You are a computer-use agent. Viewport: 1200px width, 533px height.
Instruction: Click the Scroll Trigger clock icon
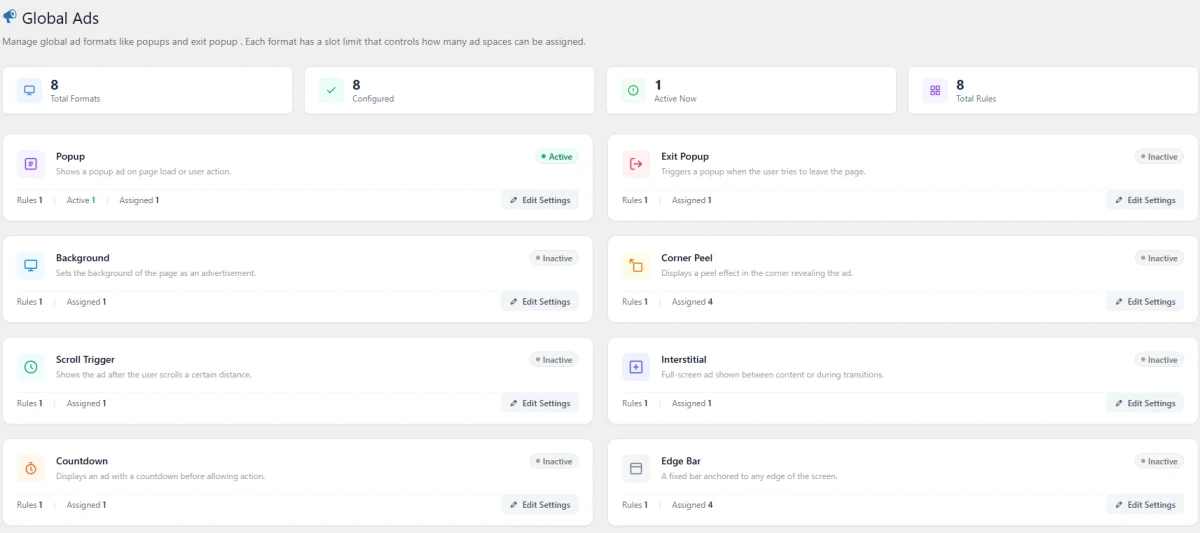click(x=30, y=367)
